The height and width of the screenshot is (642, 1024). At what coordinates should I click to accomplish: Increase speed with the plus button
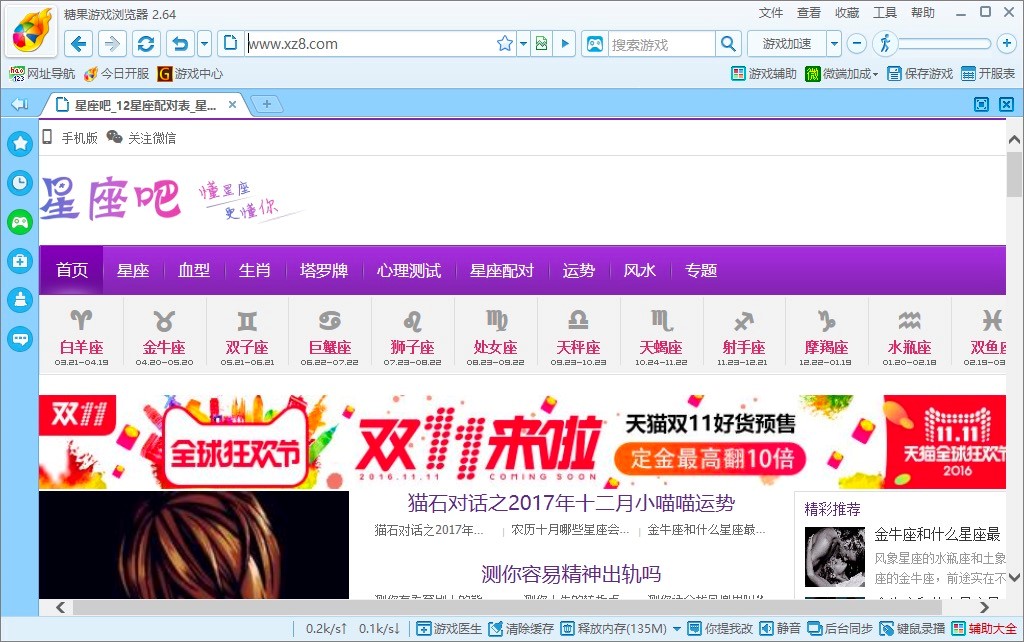[1007, 44]
